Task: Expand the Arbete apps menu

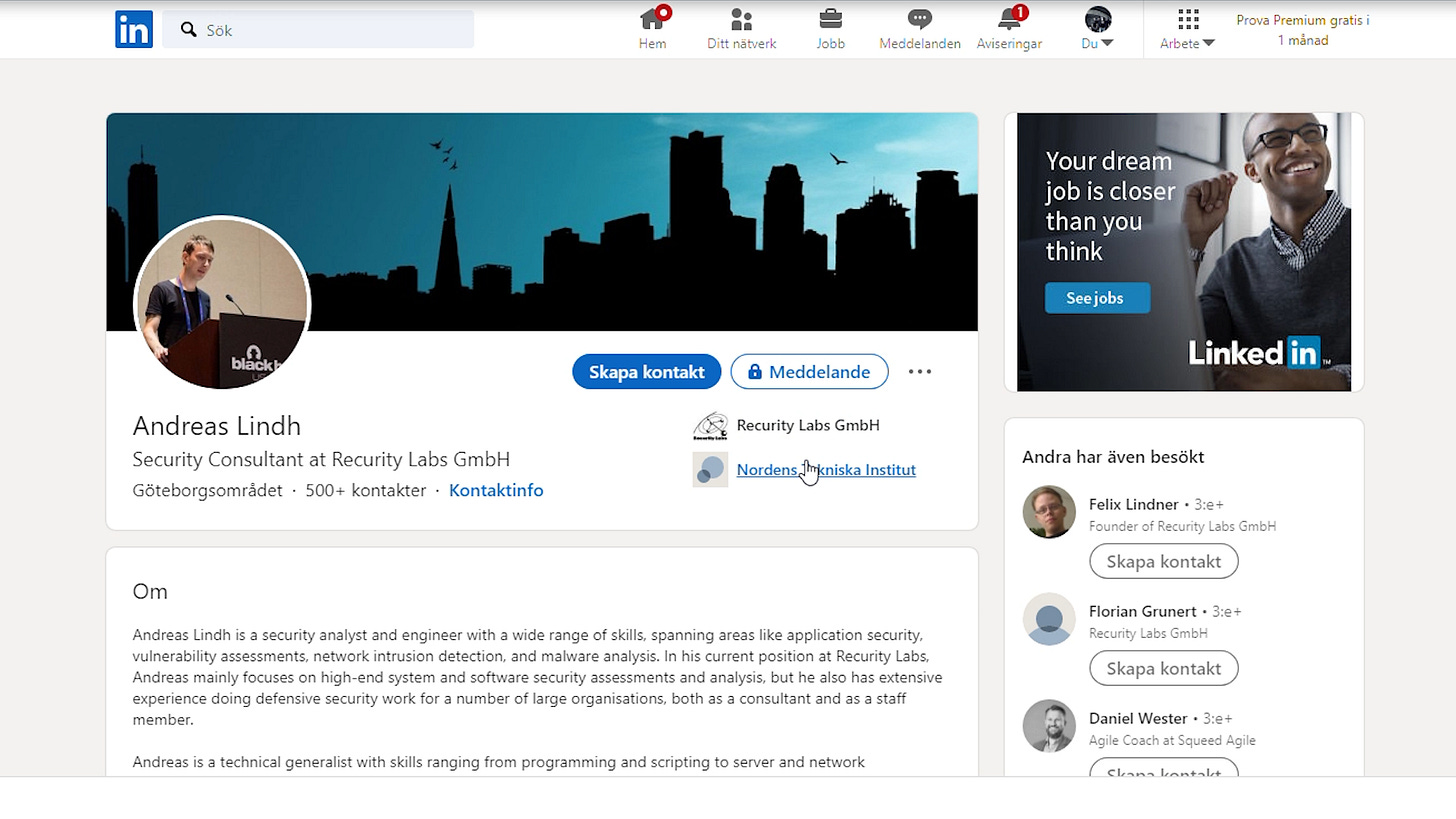Action: 1187,29
